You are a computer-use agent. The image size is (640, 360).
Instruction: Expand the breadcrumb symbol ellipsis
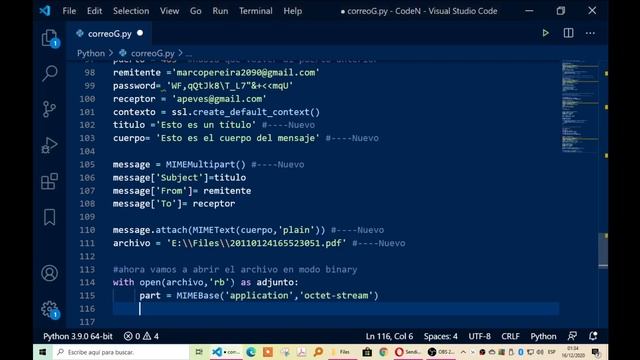coord(188,53)
